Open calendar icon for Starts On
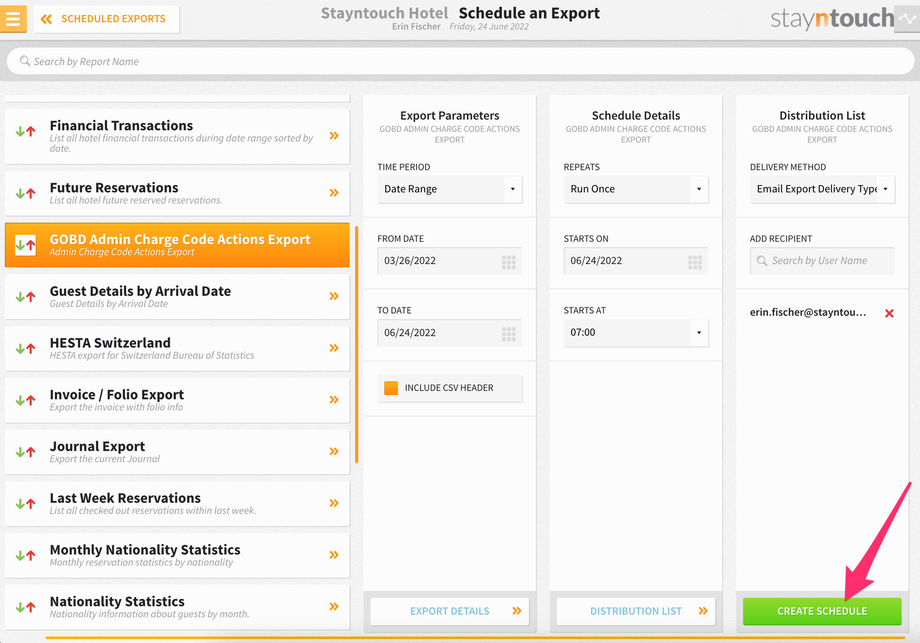 695,262
